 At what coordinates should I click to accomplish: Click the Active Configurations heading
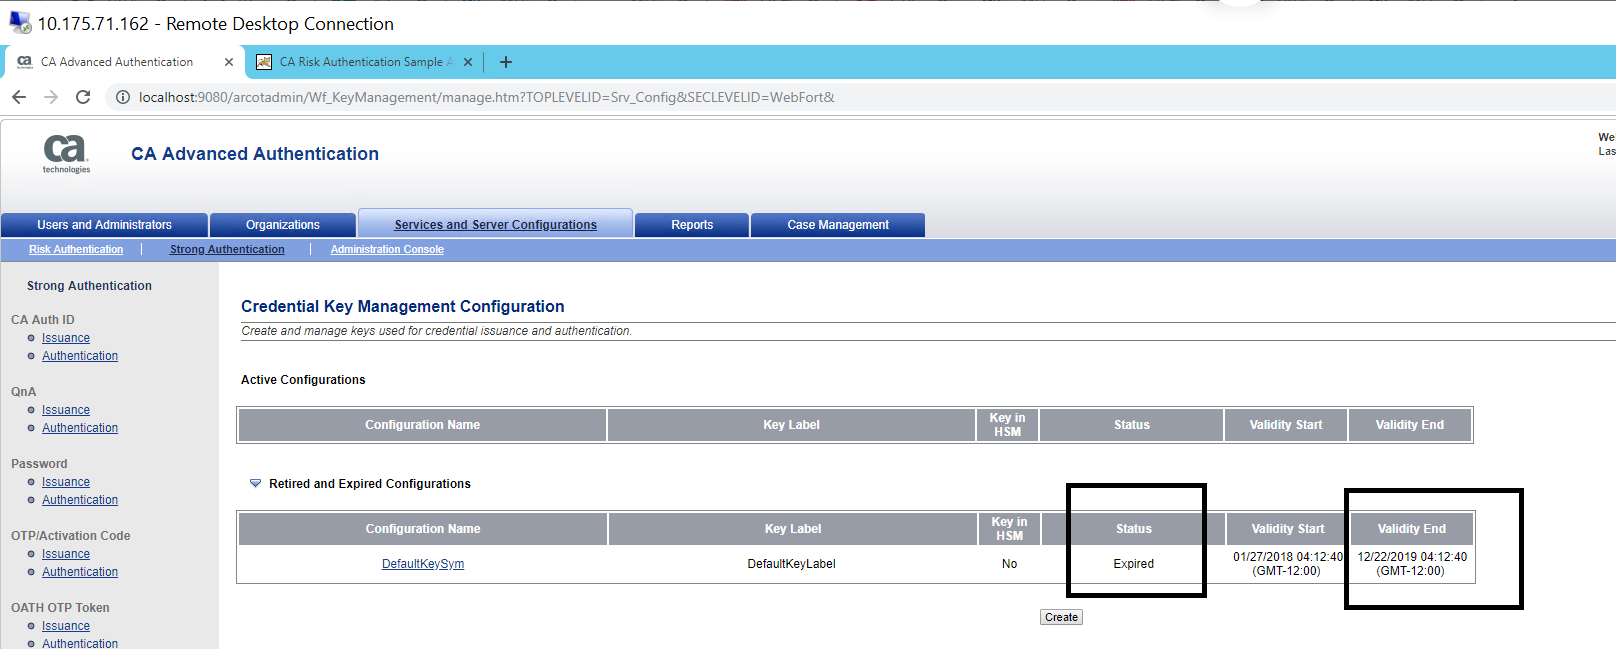[x=303, y=380]
